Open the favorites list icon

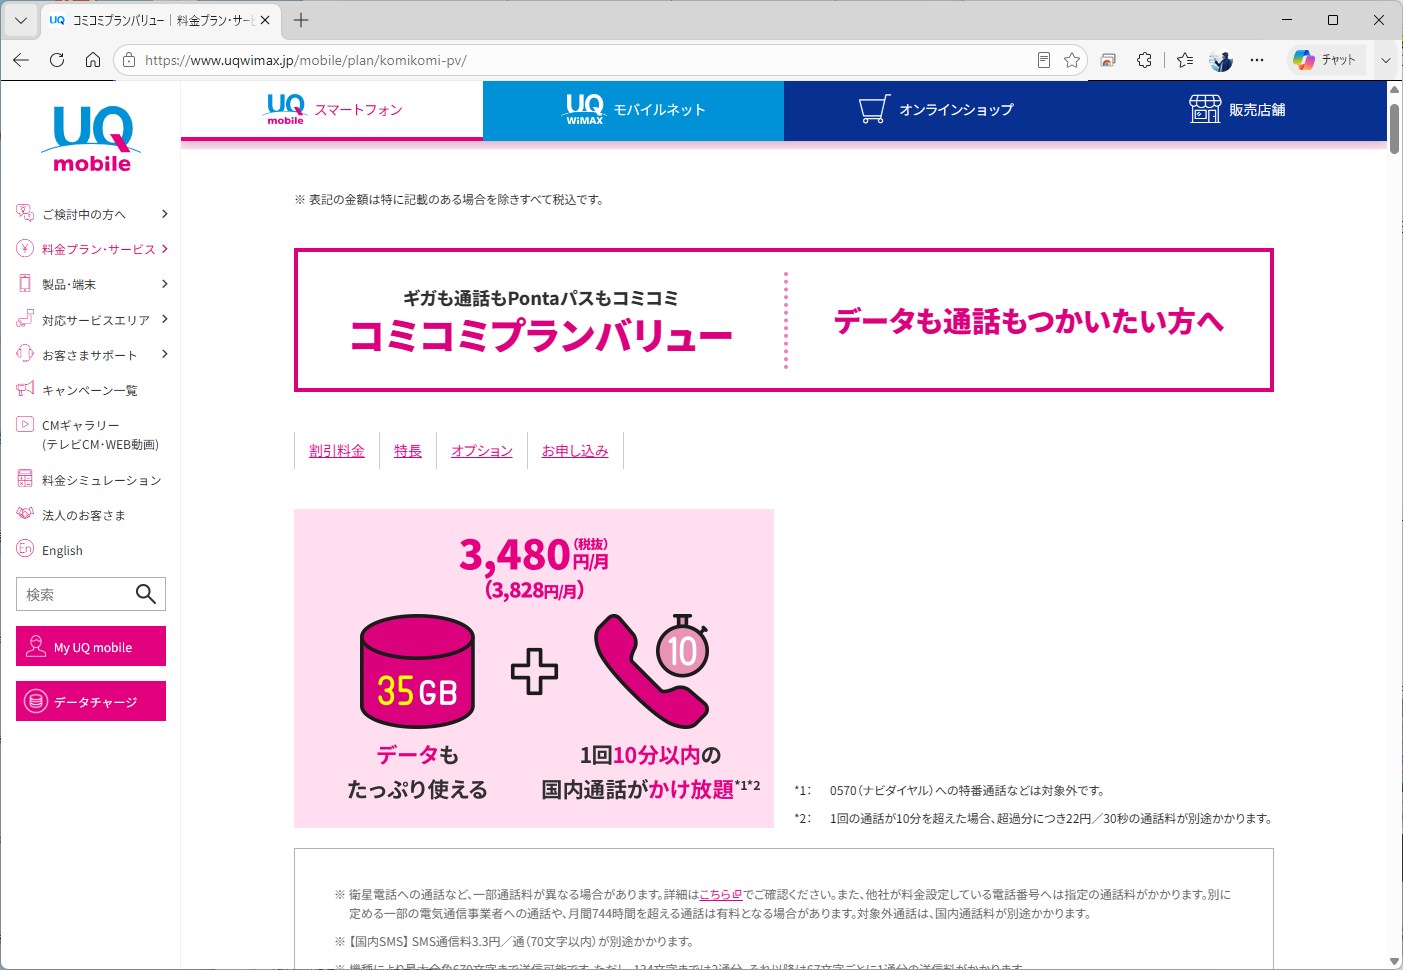[1185, 60]
